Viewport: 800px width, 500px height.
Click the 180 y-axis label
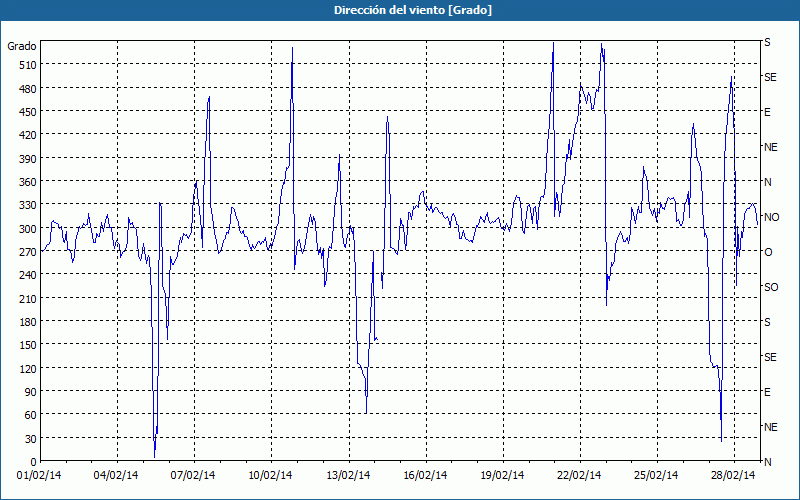(28, 322)
